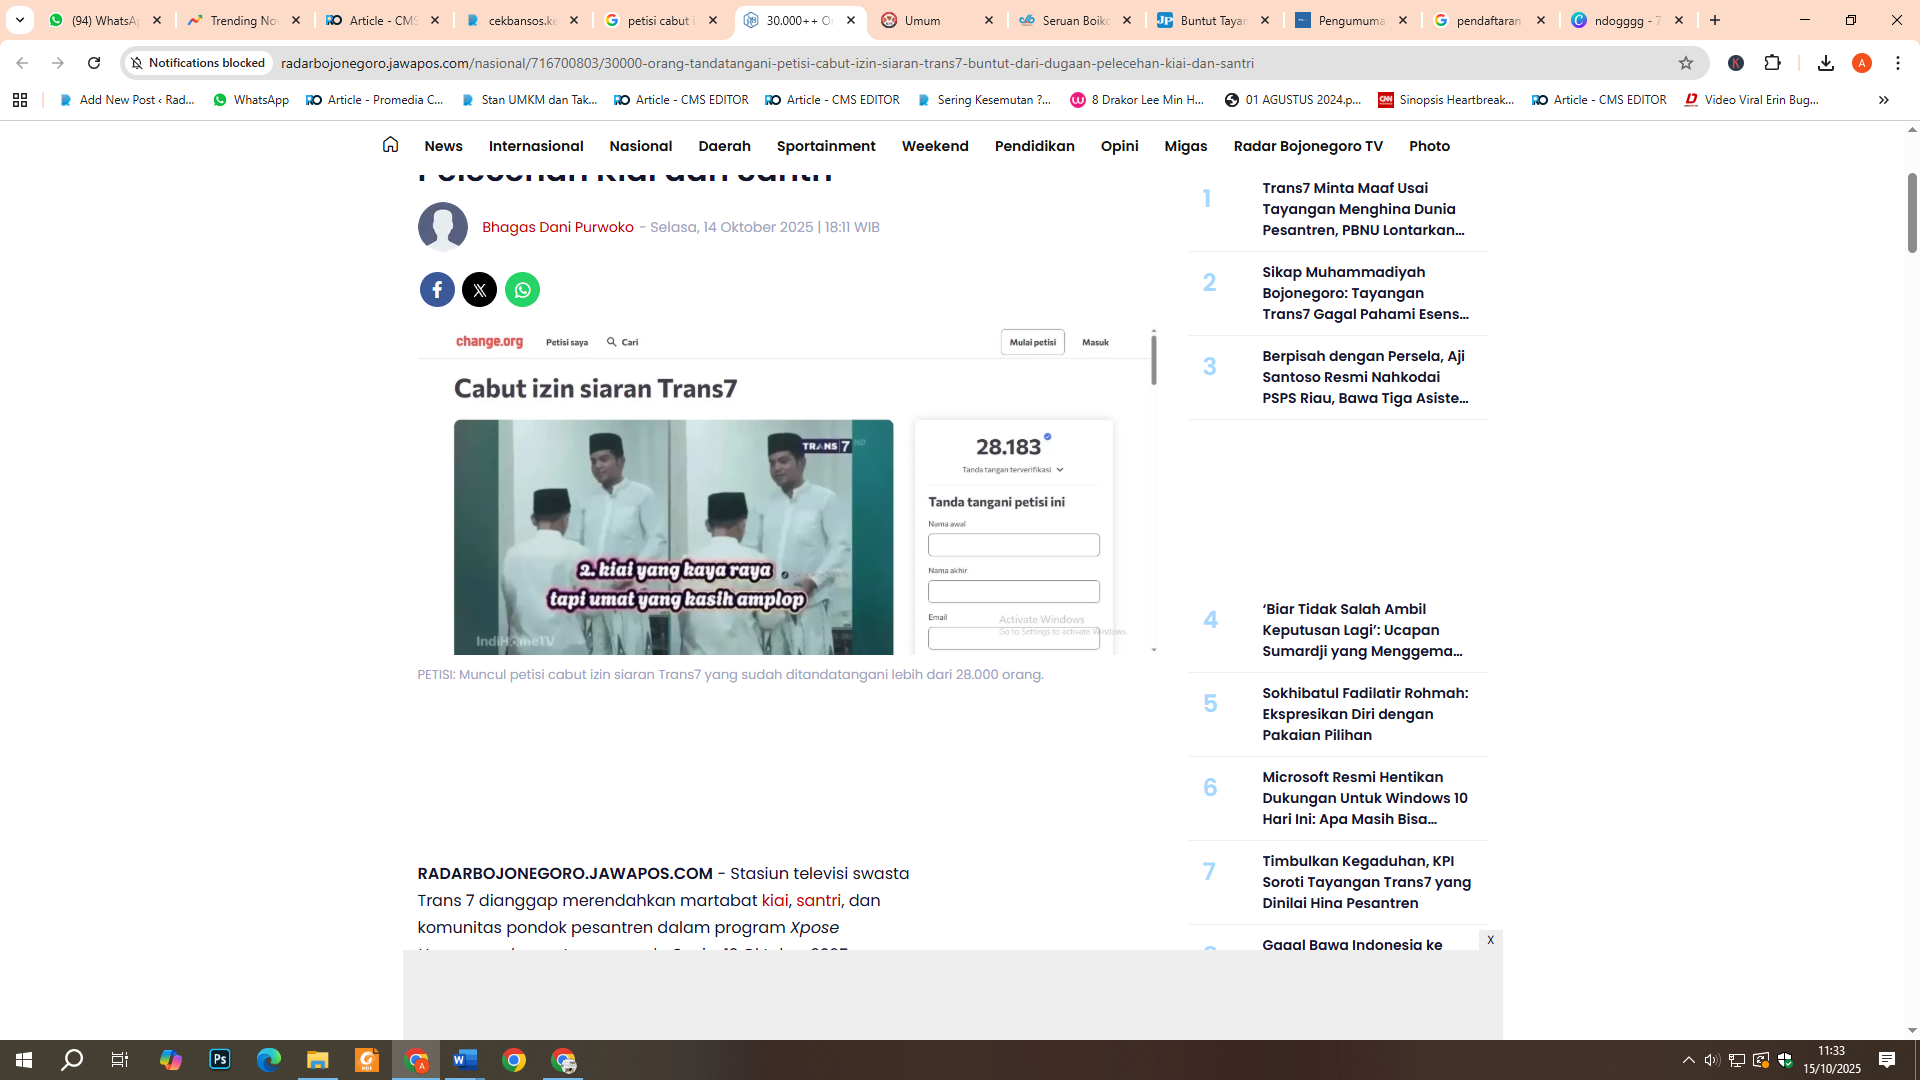Switch to Word in taskbar

(x=465, y=1060)
